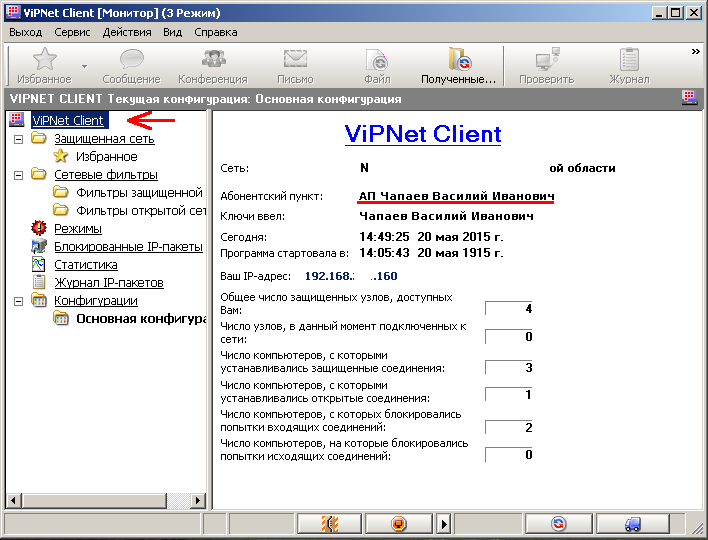Select Конфигурации in the tree
708x540 pixels.
pos(96,301)
